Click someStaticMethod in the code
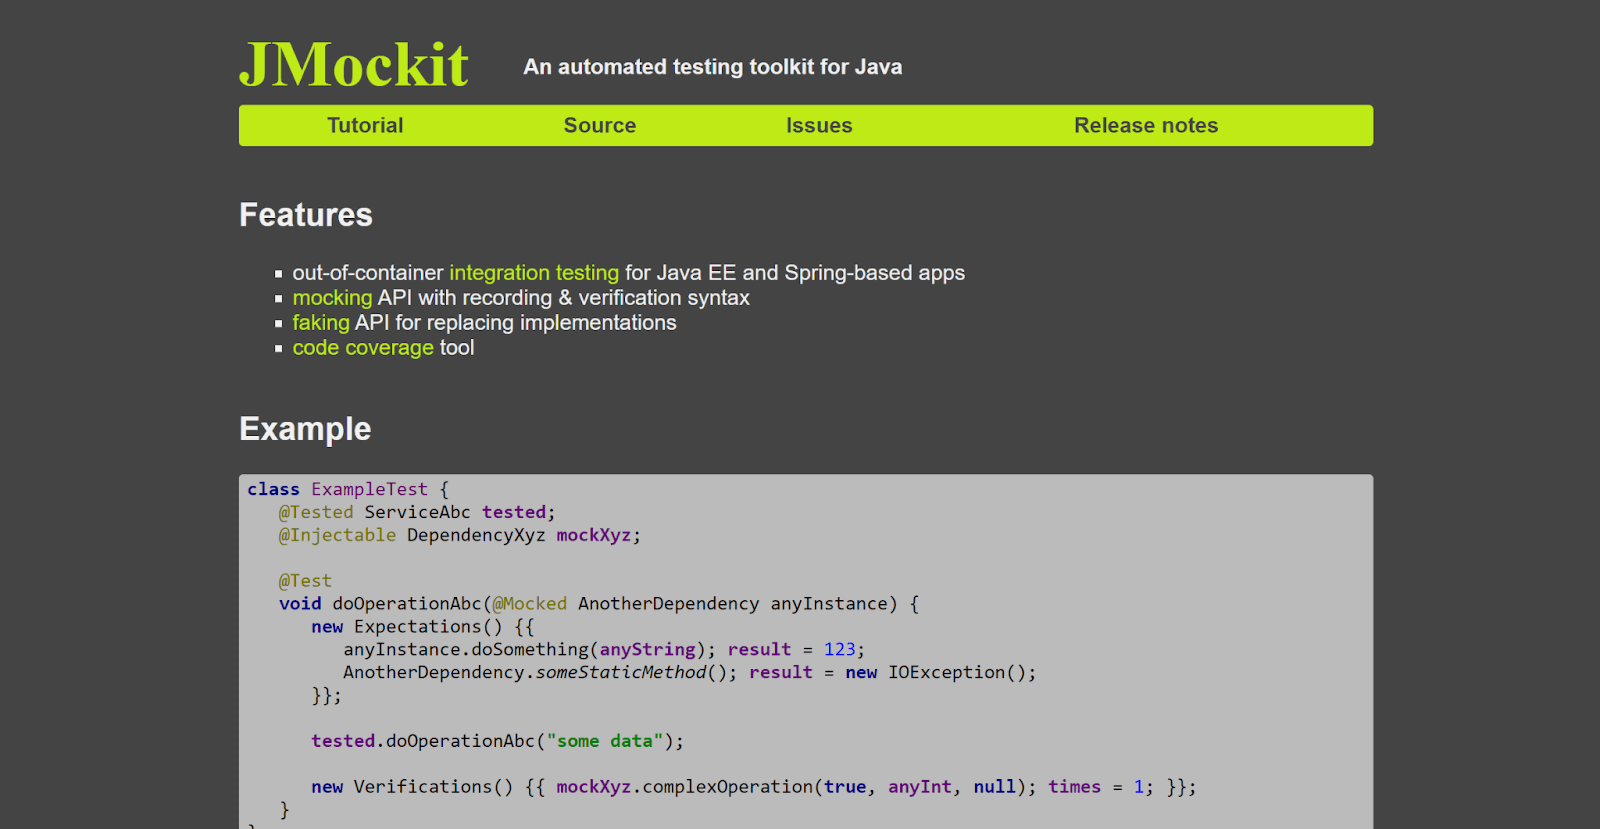 pyautogui.click(x=621, y=673)
